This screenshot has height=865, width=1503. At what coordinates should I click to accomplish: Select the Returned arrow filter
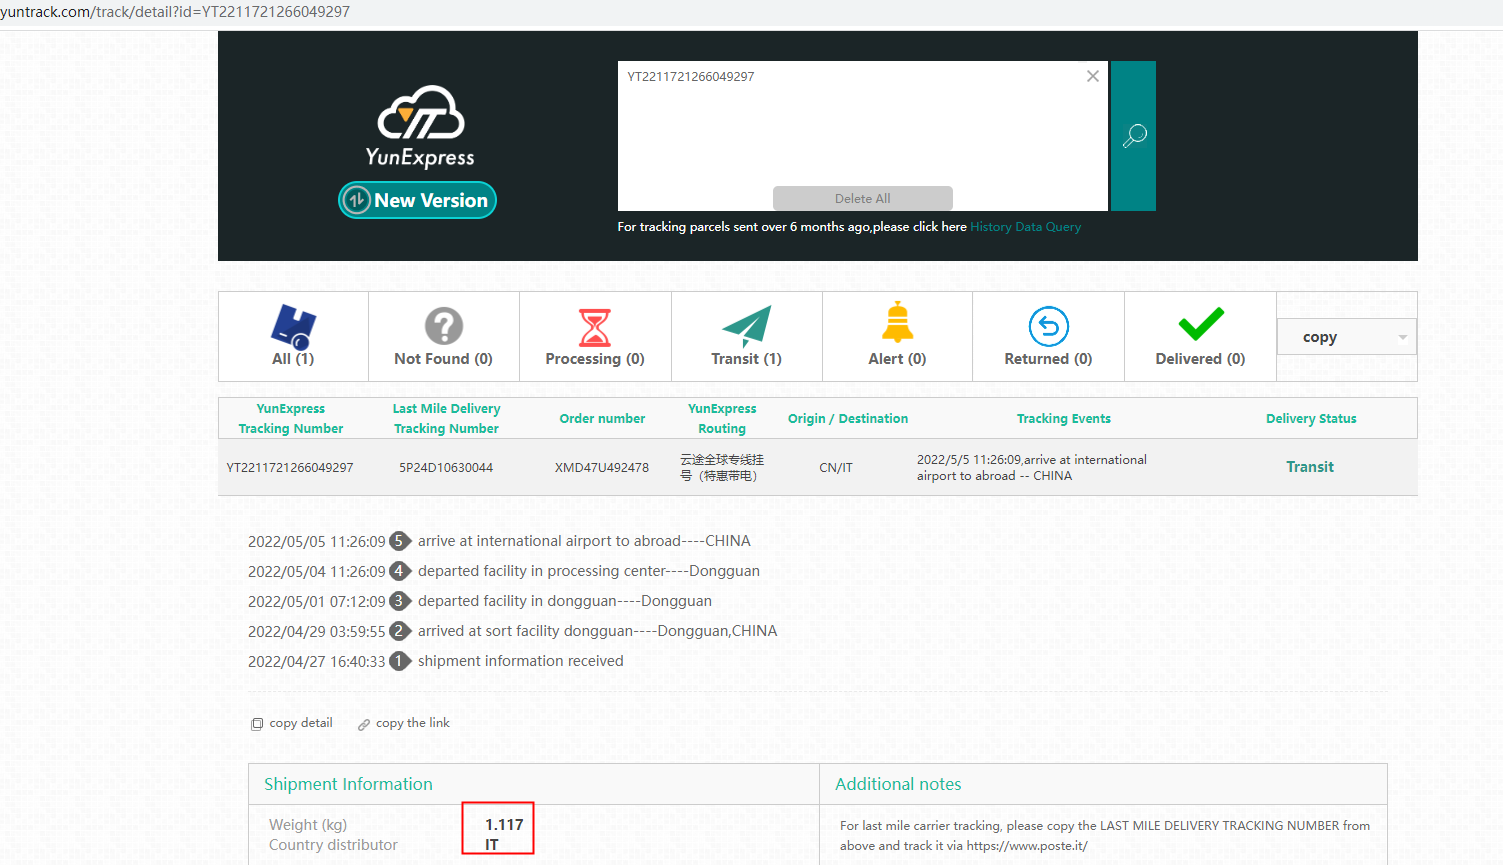click(x=1048, y=327)
